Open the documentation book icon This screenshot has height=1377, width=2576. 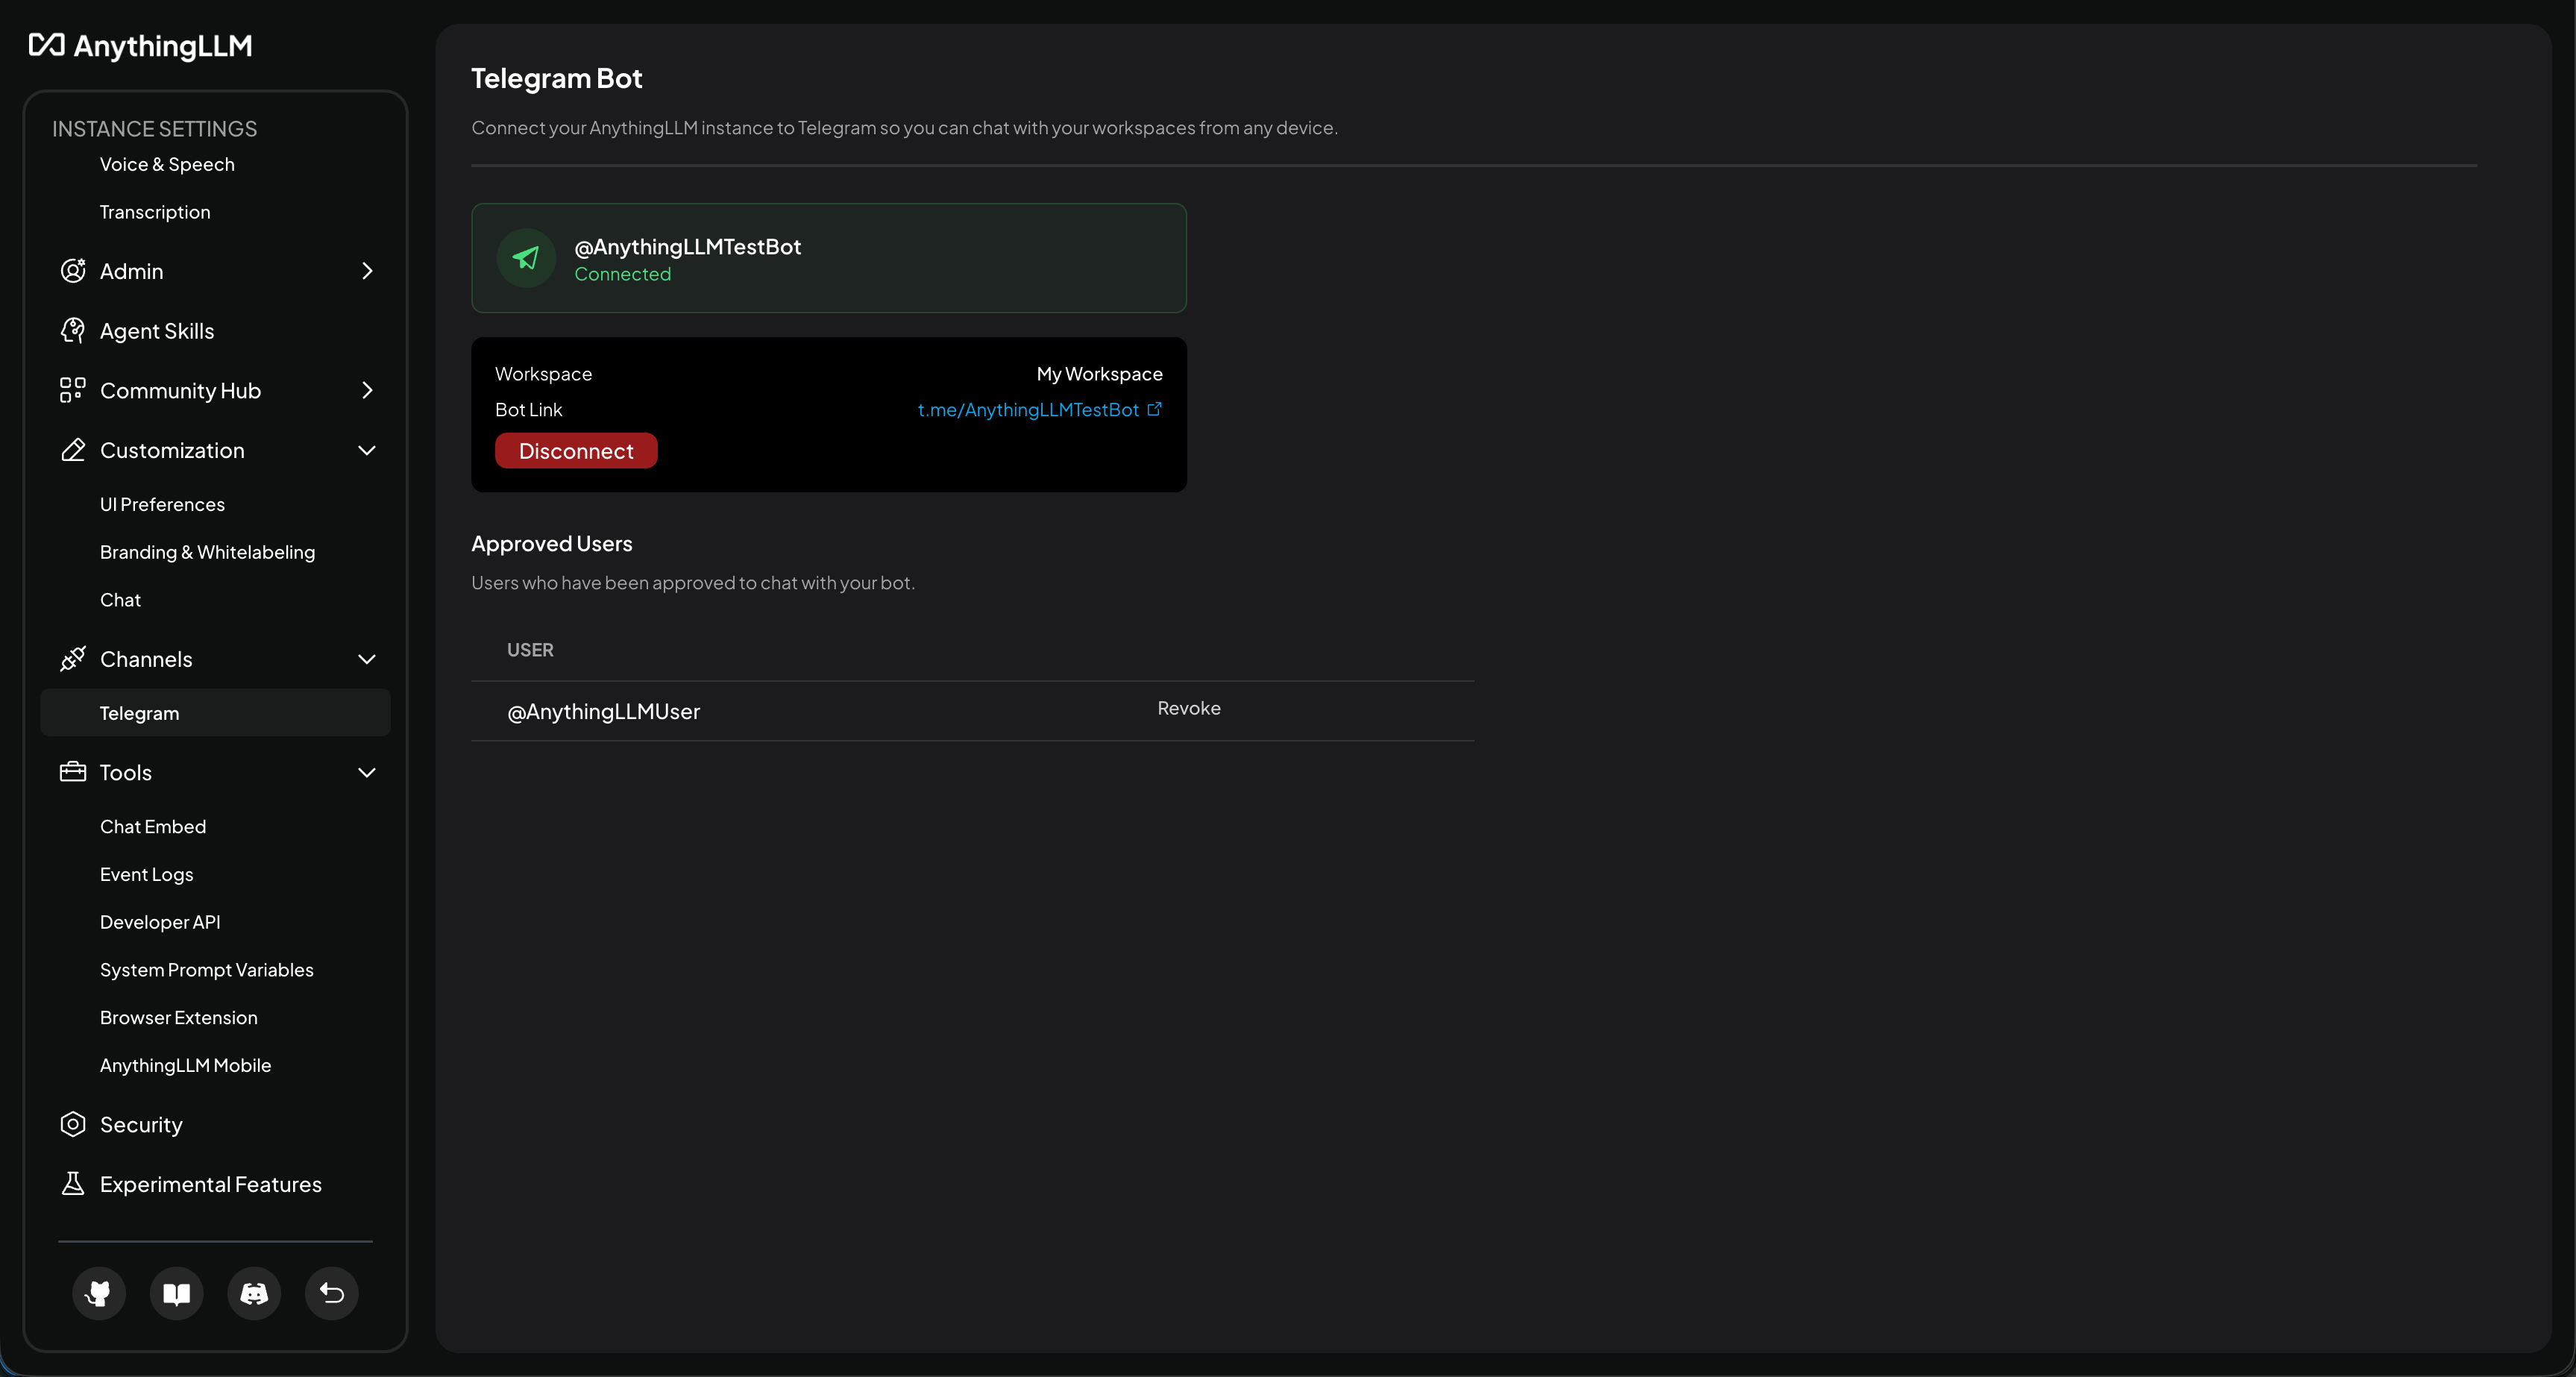pos(176,1293)
